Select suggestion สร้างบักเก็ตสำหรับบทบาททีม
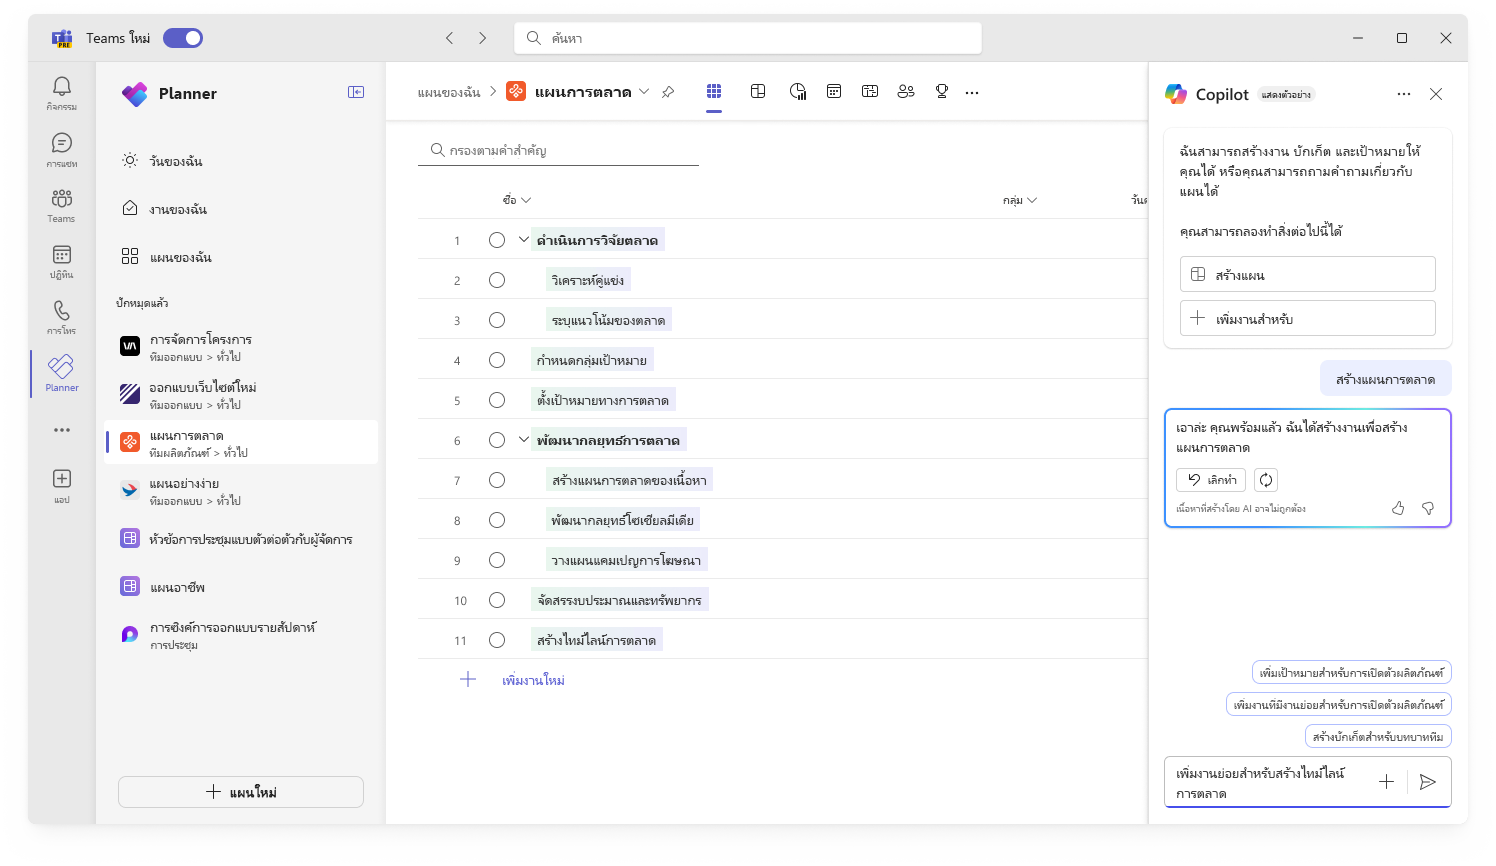The width and height of the screenshot is (1496, 866). pyautogui.click(x=1378, y=736)
